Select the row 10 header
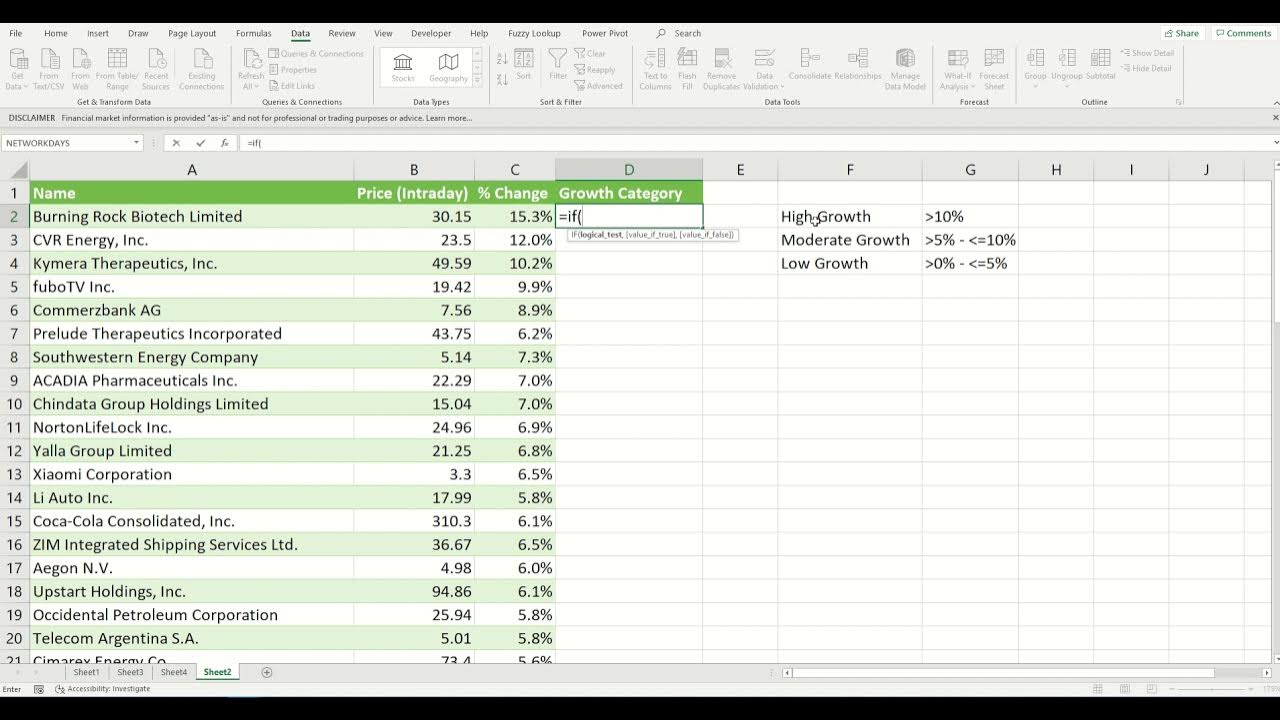 (x=14, y=404)
